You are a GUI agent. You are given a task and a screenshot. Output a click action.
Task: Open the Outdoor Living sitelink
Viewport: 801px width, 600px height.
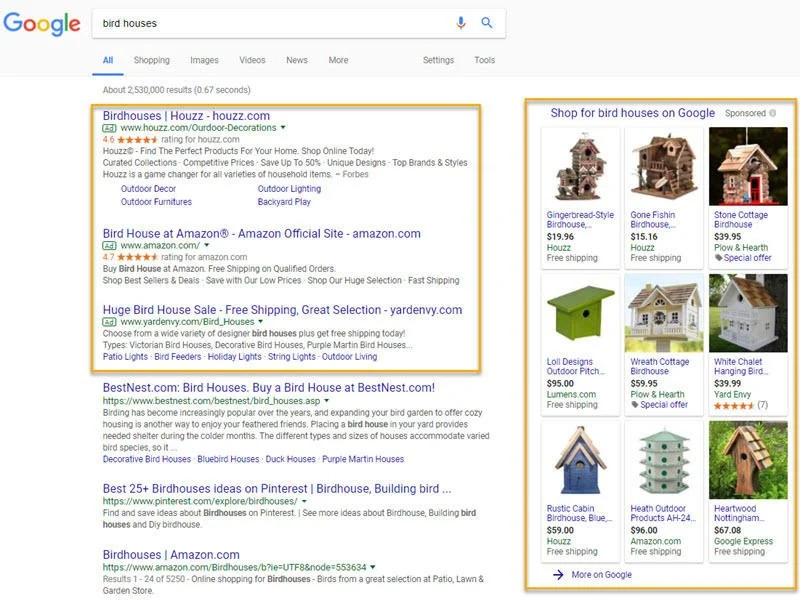(x=349, y=357)
